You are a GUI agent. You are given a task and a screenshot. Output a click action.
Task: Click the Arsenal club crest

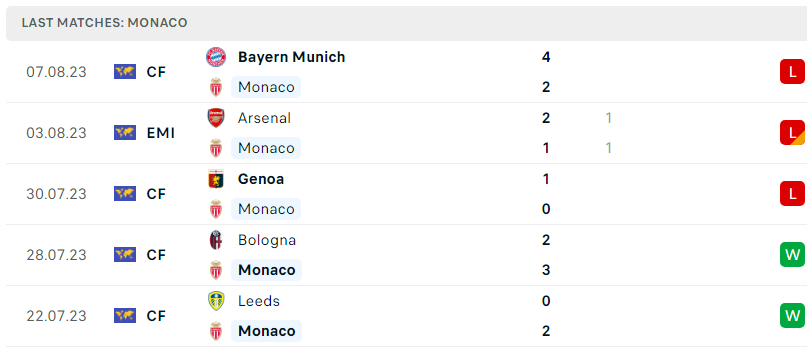pos(216,118)
